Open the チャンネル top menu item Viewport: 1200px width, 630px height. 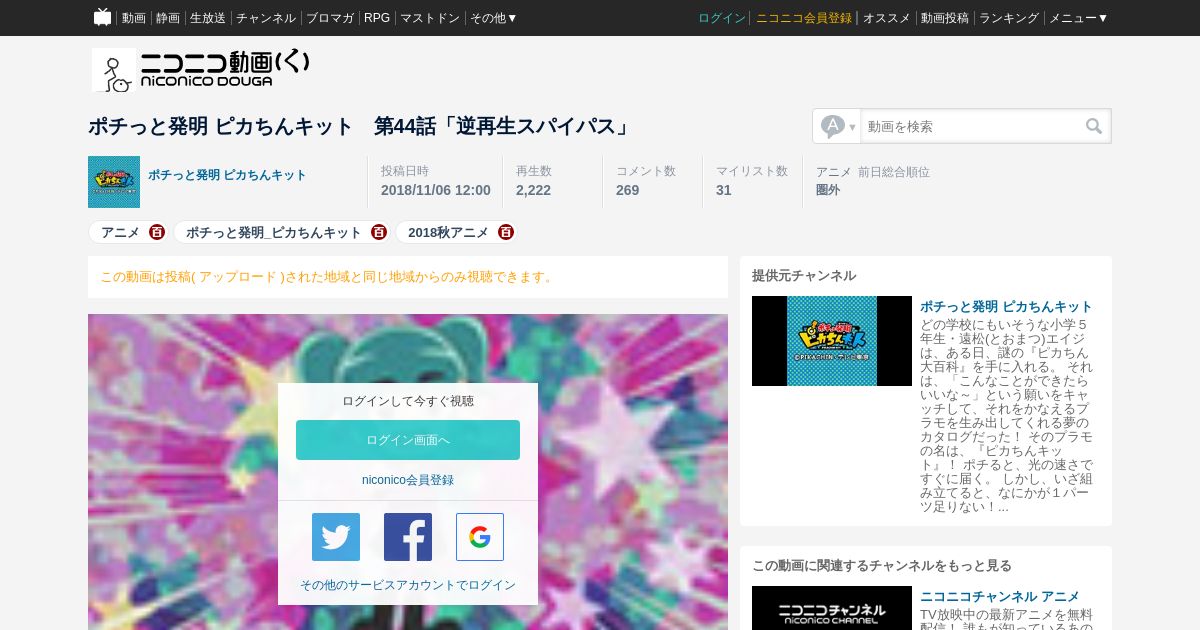pyautogui.click(x=266, y=18)
